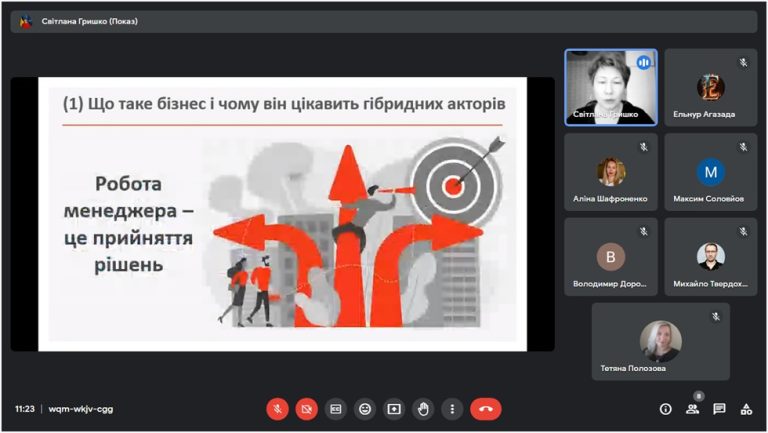Image resolution: width=768 pixels, height=433 pixels.
Task: Select Володимир Доро... participant tile
Action: pos(611,257)
